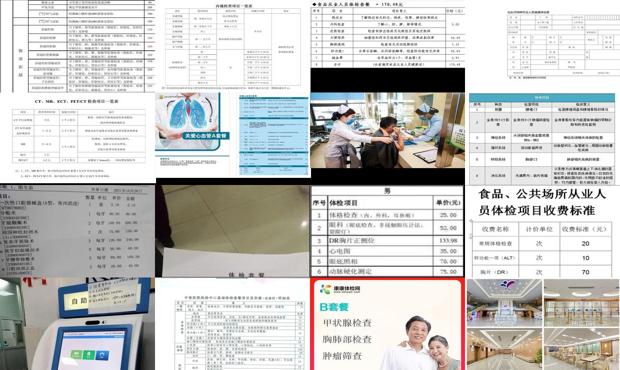Click the 男 header of the price table

387,191
